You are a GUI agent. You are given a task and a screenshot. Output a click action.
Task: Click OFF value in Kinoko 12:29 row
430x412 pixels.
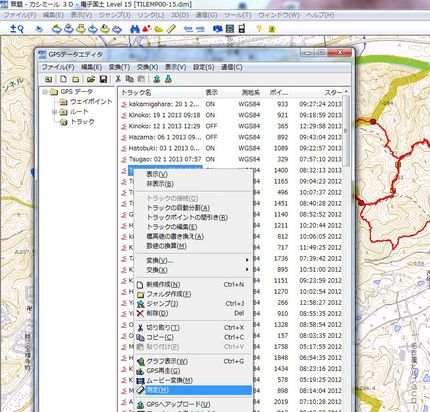pyautogui.click(x=211, y=126)
